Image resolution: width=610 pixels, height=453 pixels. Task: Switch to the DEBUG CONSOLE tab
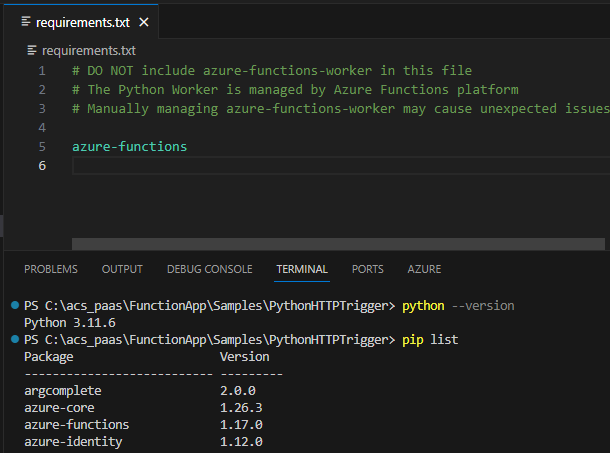click(x=210, y=269)
